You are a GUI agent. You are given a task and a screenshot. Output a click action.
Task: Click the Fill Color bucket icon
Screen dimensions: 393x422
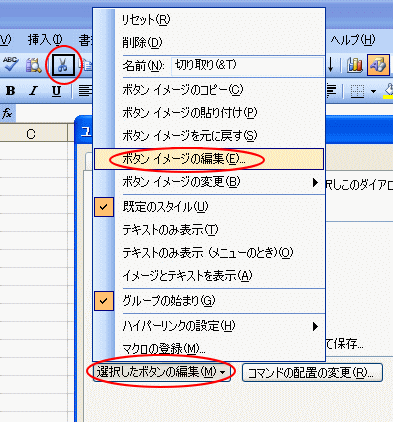(388, 91)
